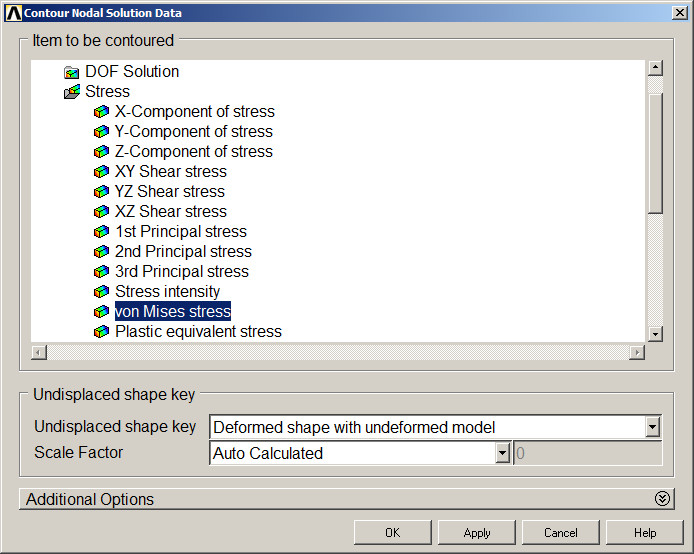
Task: Click the Stress folder icon
Action: 71,92
